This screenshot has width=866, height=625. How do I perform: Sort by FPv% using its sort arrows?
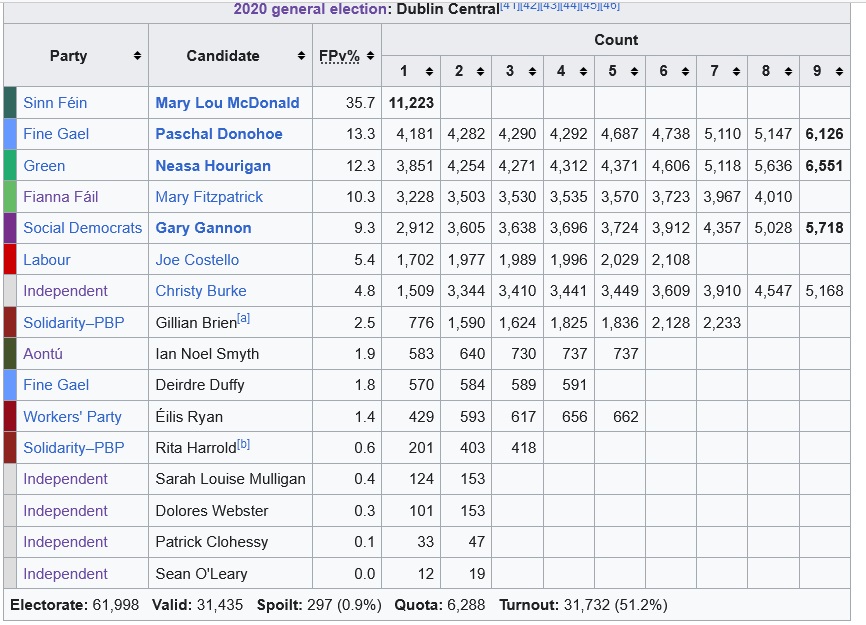coord(370,56)
